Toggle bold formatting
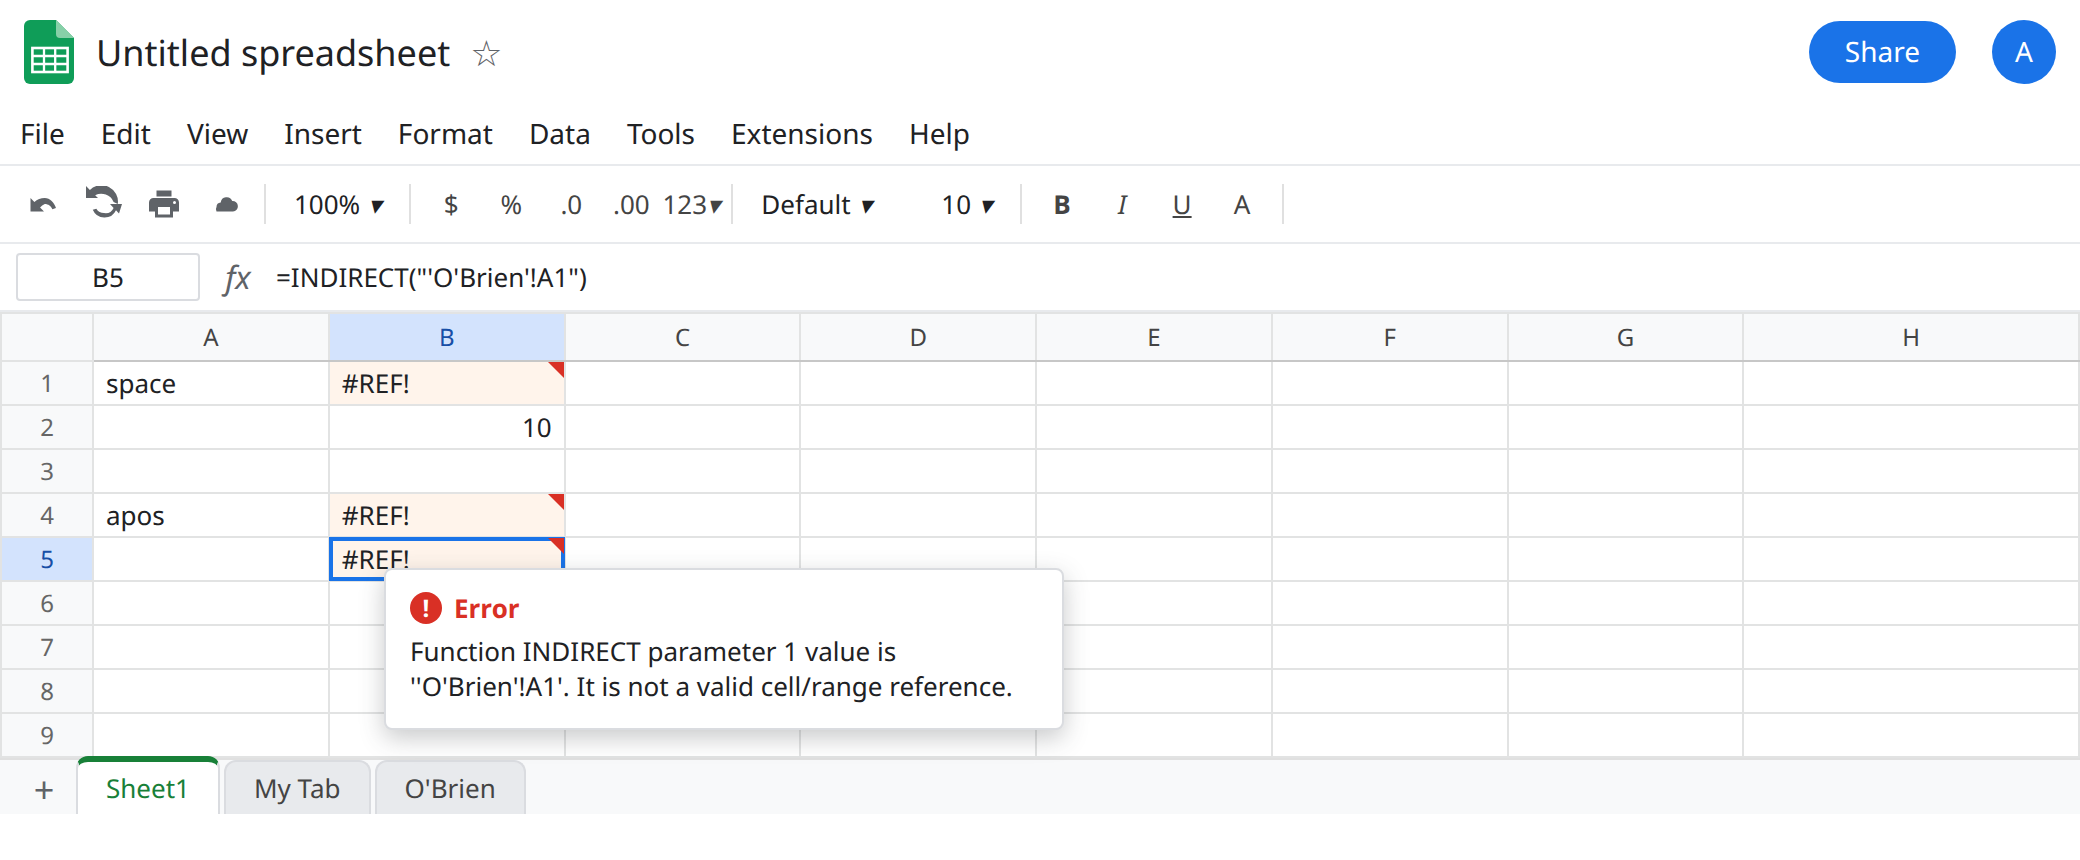 pos(1062,205)
